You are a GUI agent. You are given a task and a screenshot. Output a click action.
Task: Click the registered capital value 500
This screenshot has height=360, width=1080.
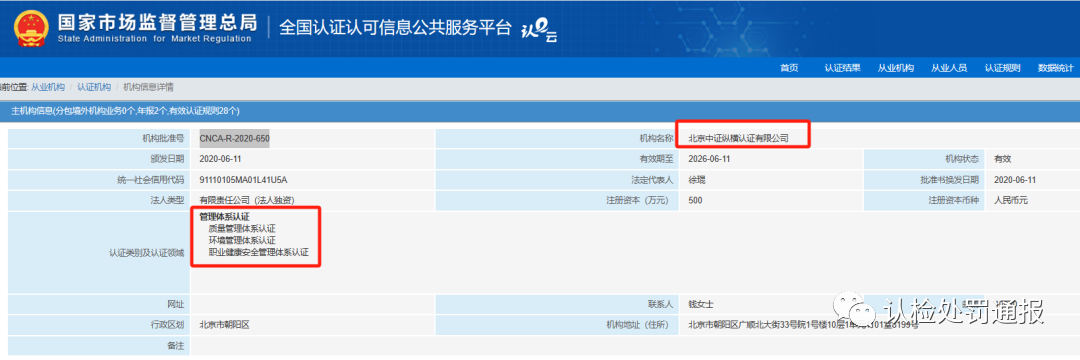click(695, 200)
